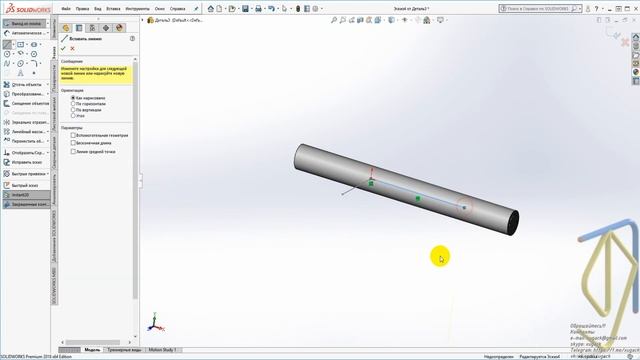Expand the Деталь3 tree node in viewport
Viewport: 640px width, 360px height.
click(142, 20)
